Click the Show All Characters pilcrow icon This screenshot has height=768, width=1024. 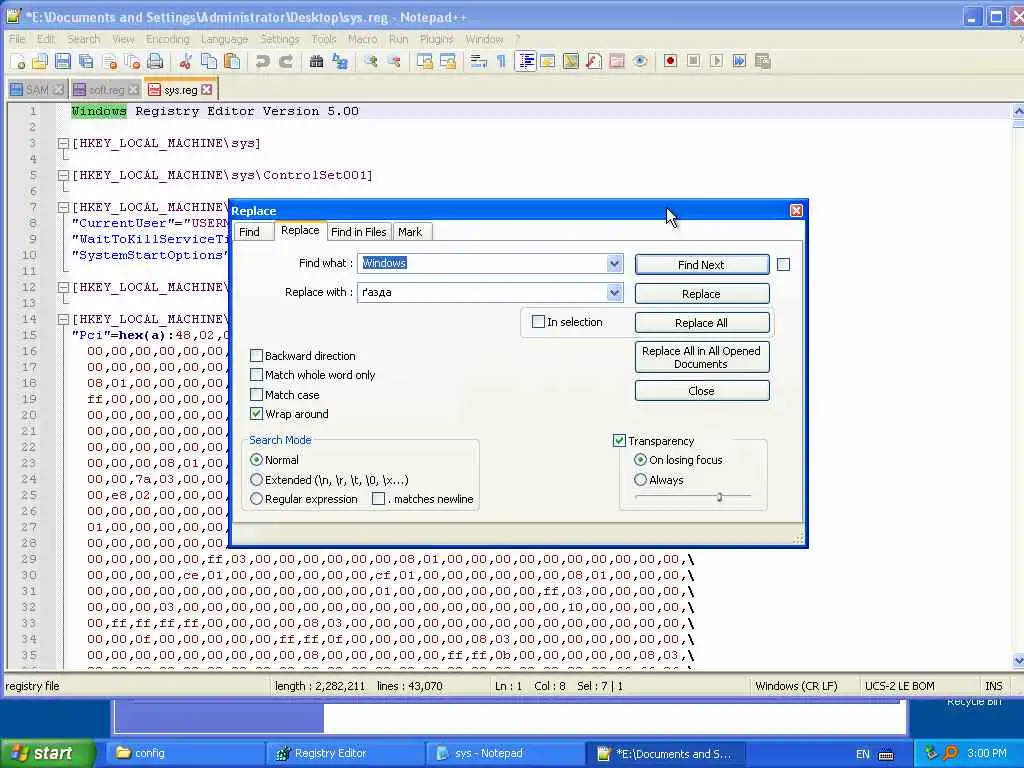(502, 61)
